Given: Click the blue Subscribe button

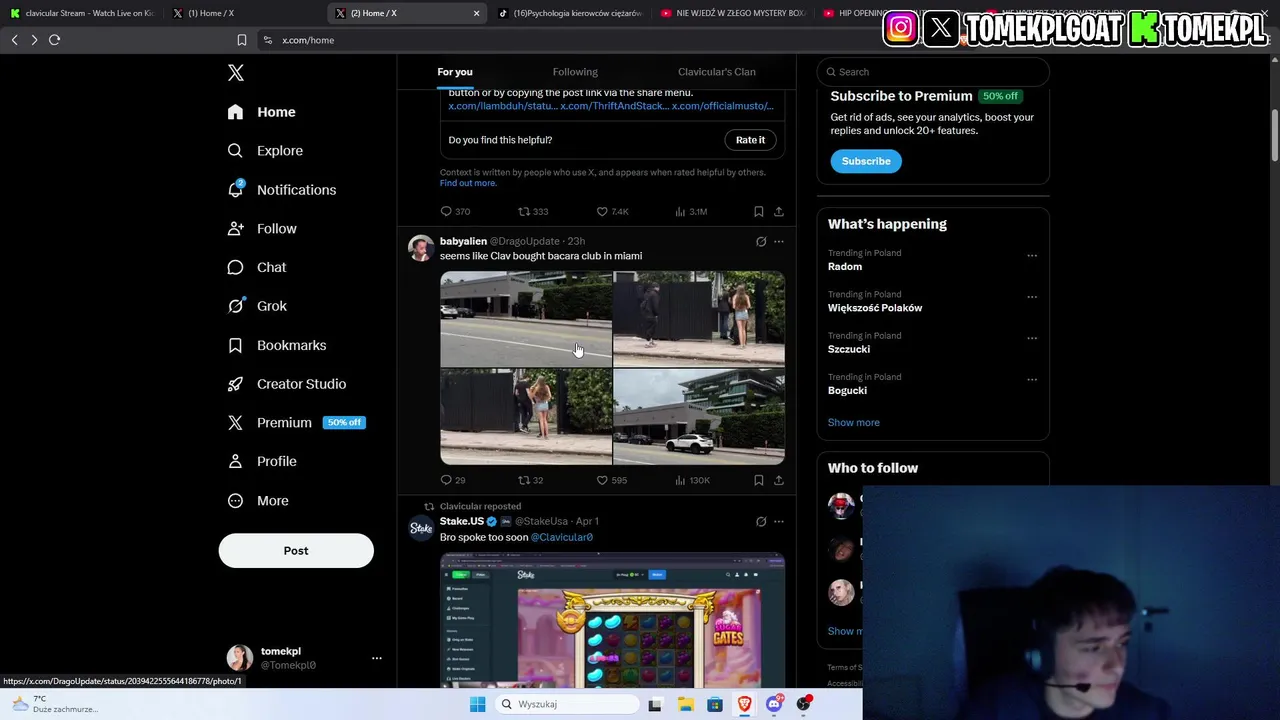Looking at the screenshot, I should (x=866, y=161).
